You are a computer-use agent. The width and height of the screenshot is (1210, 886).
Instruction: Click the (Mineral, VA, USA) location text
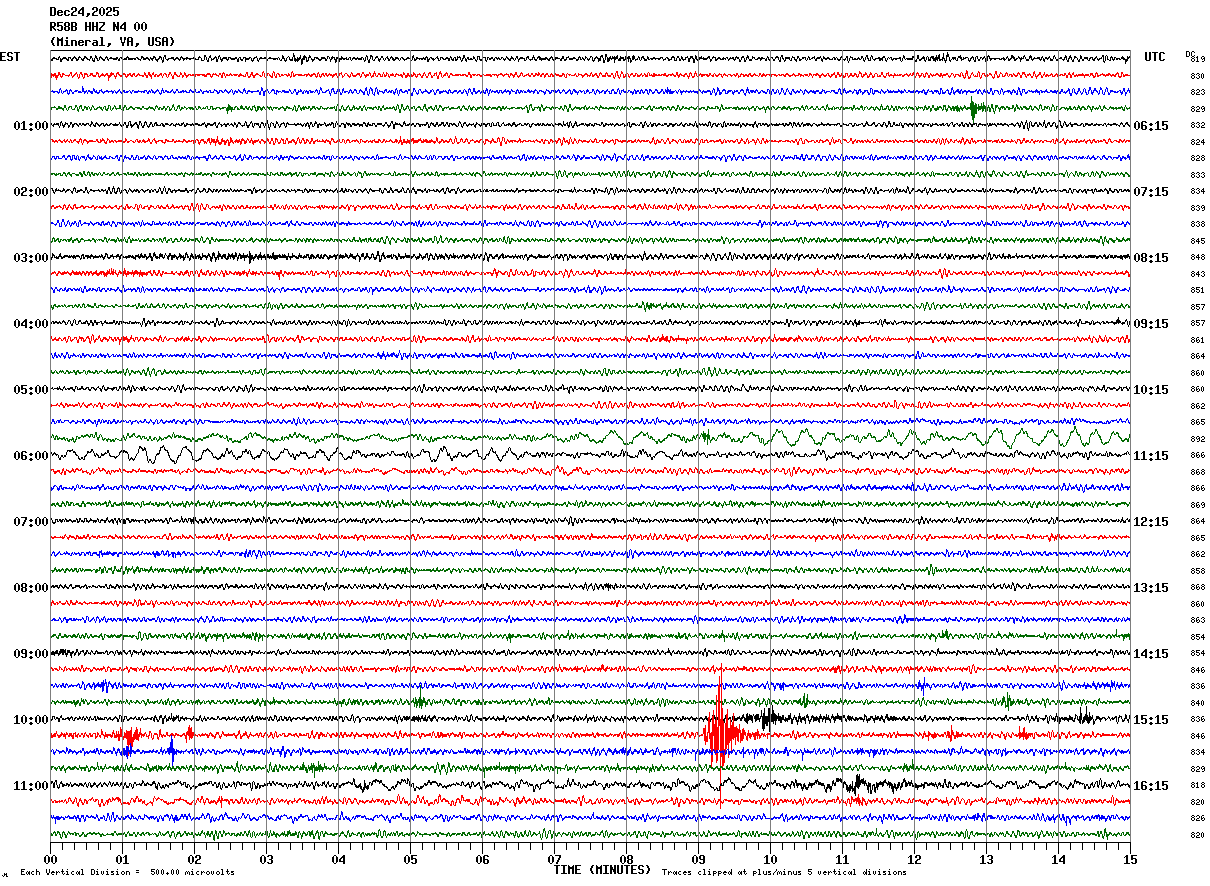pos(112,42)
